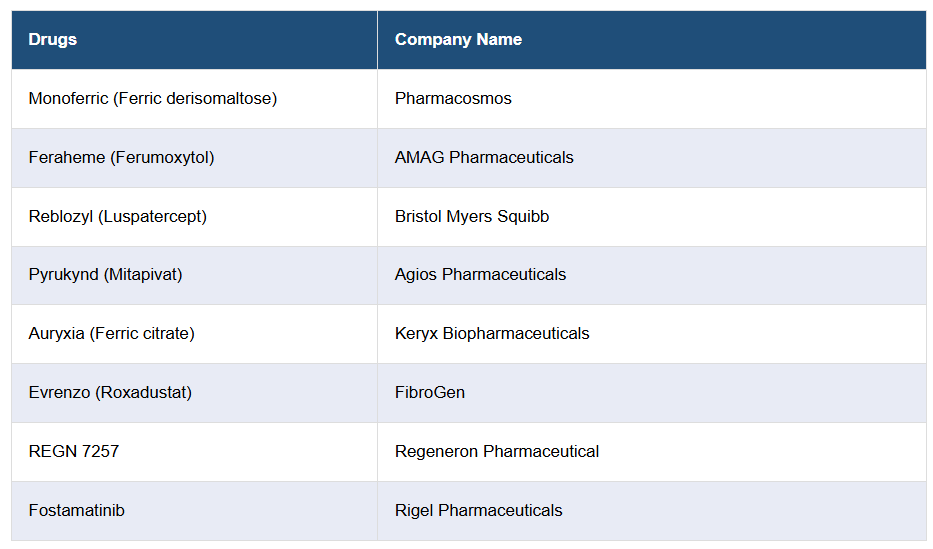933x549 pixels.
Task: Click the Drugs column header
Action: tap(53, 40)
